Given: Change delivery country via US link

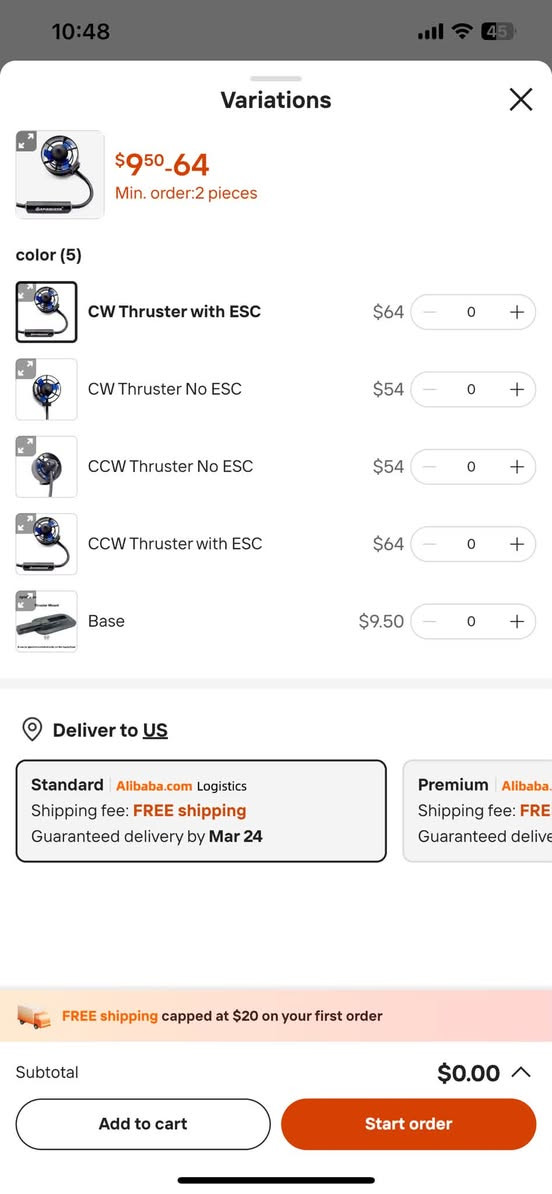Looking at the screenshot, I should 155,730.
